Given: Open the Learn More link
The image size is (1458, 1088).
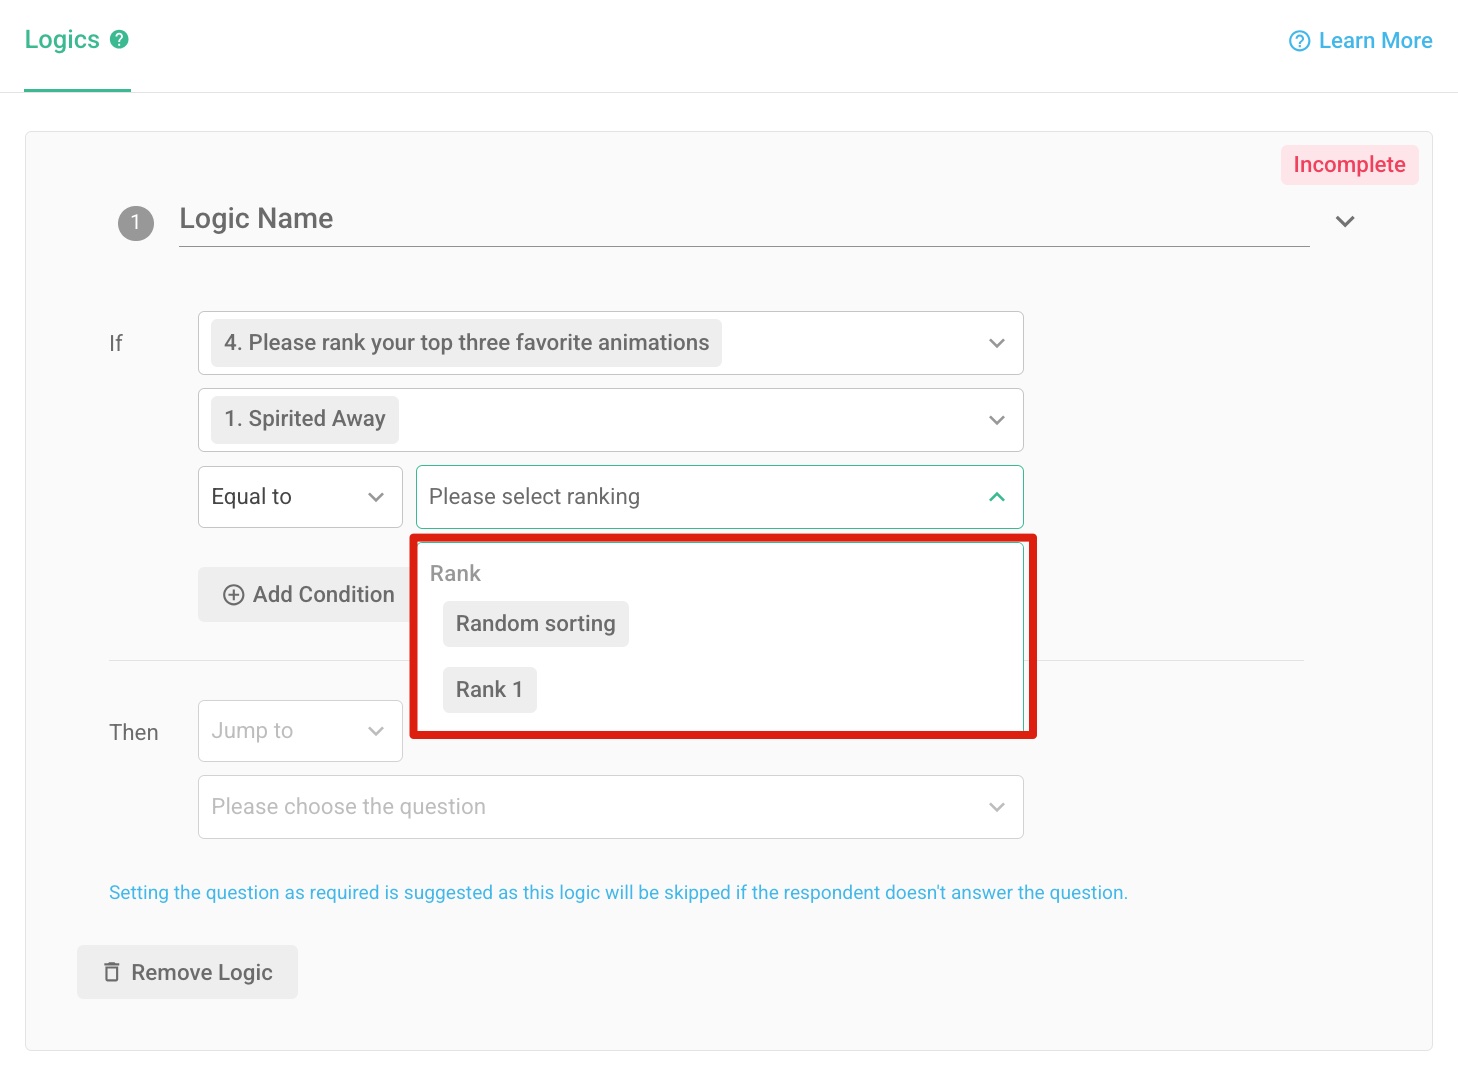Looking at the screenshot, I should 1374,41.
